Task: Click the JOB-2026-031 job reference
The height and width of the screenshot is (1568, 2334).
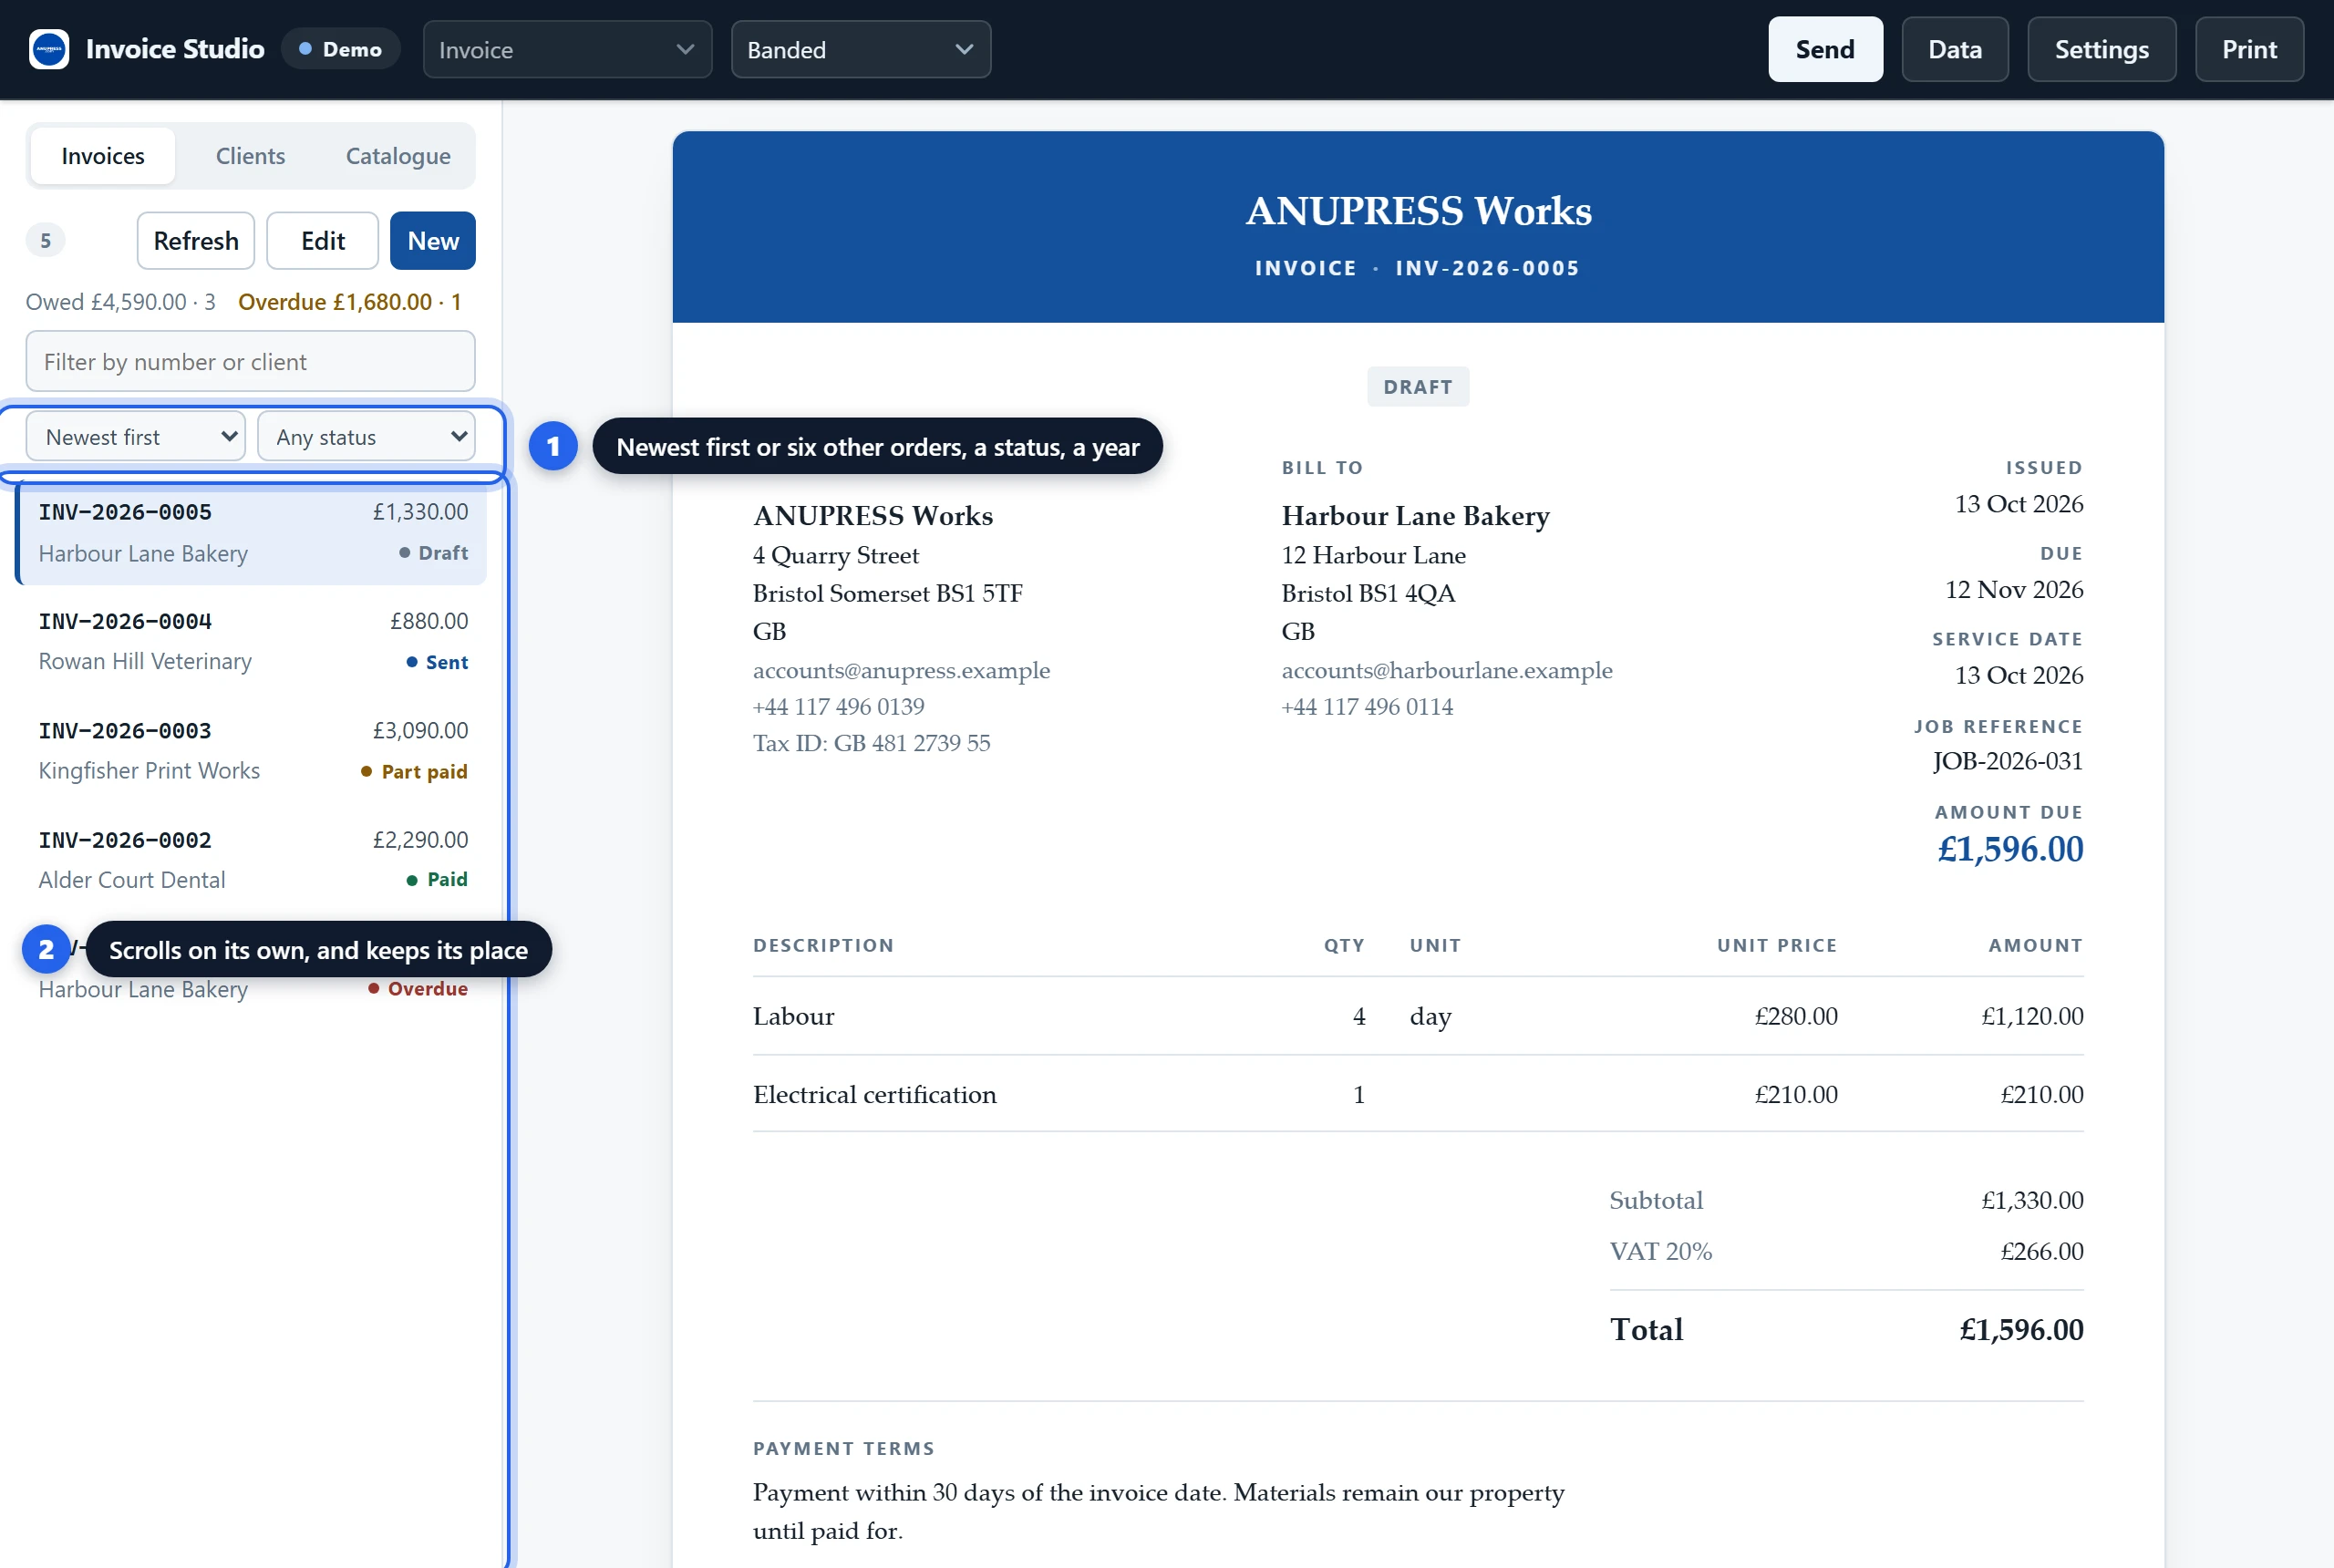Action: click(2008, 761)
